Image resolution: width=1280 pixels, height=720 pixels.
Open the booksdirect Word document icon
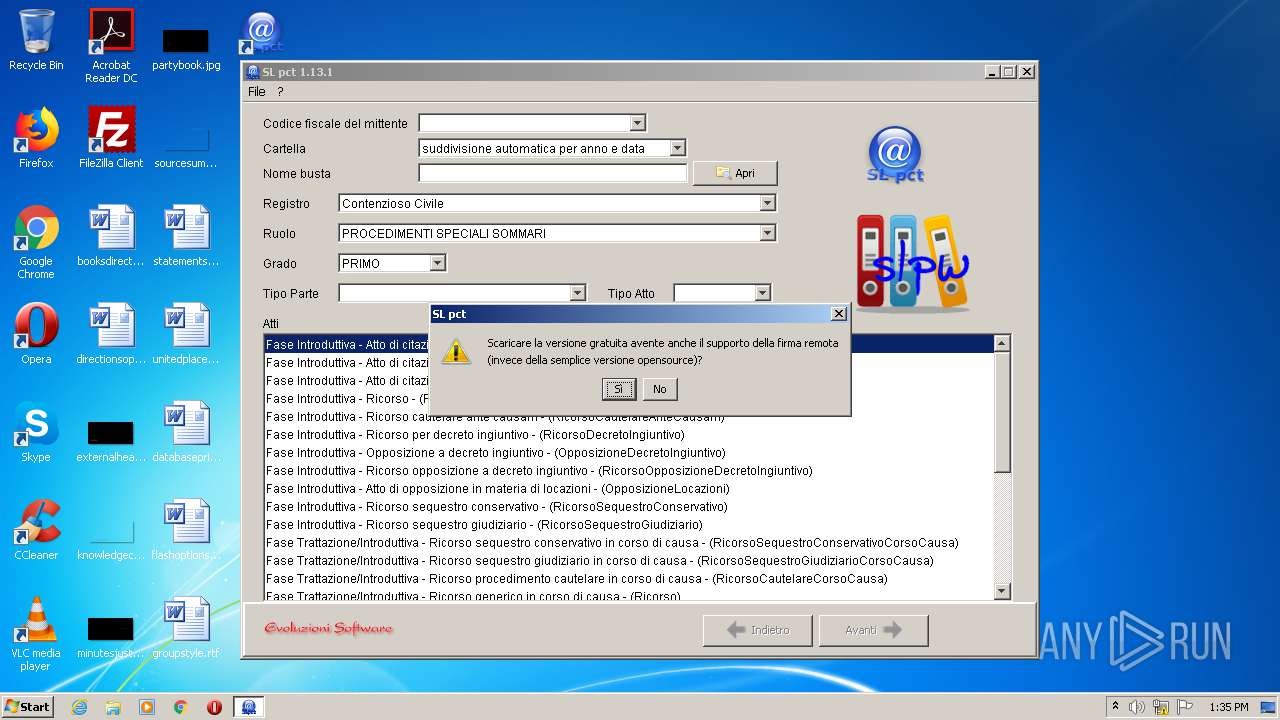111,236
